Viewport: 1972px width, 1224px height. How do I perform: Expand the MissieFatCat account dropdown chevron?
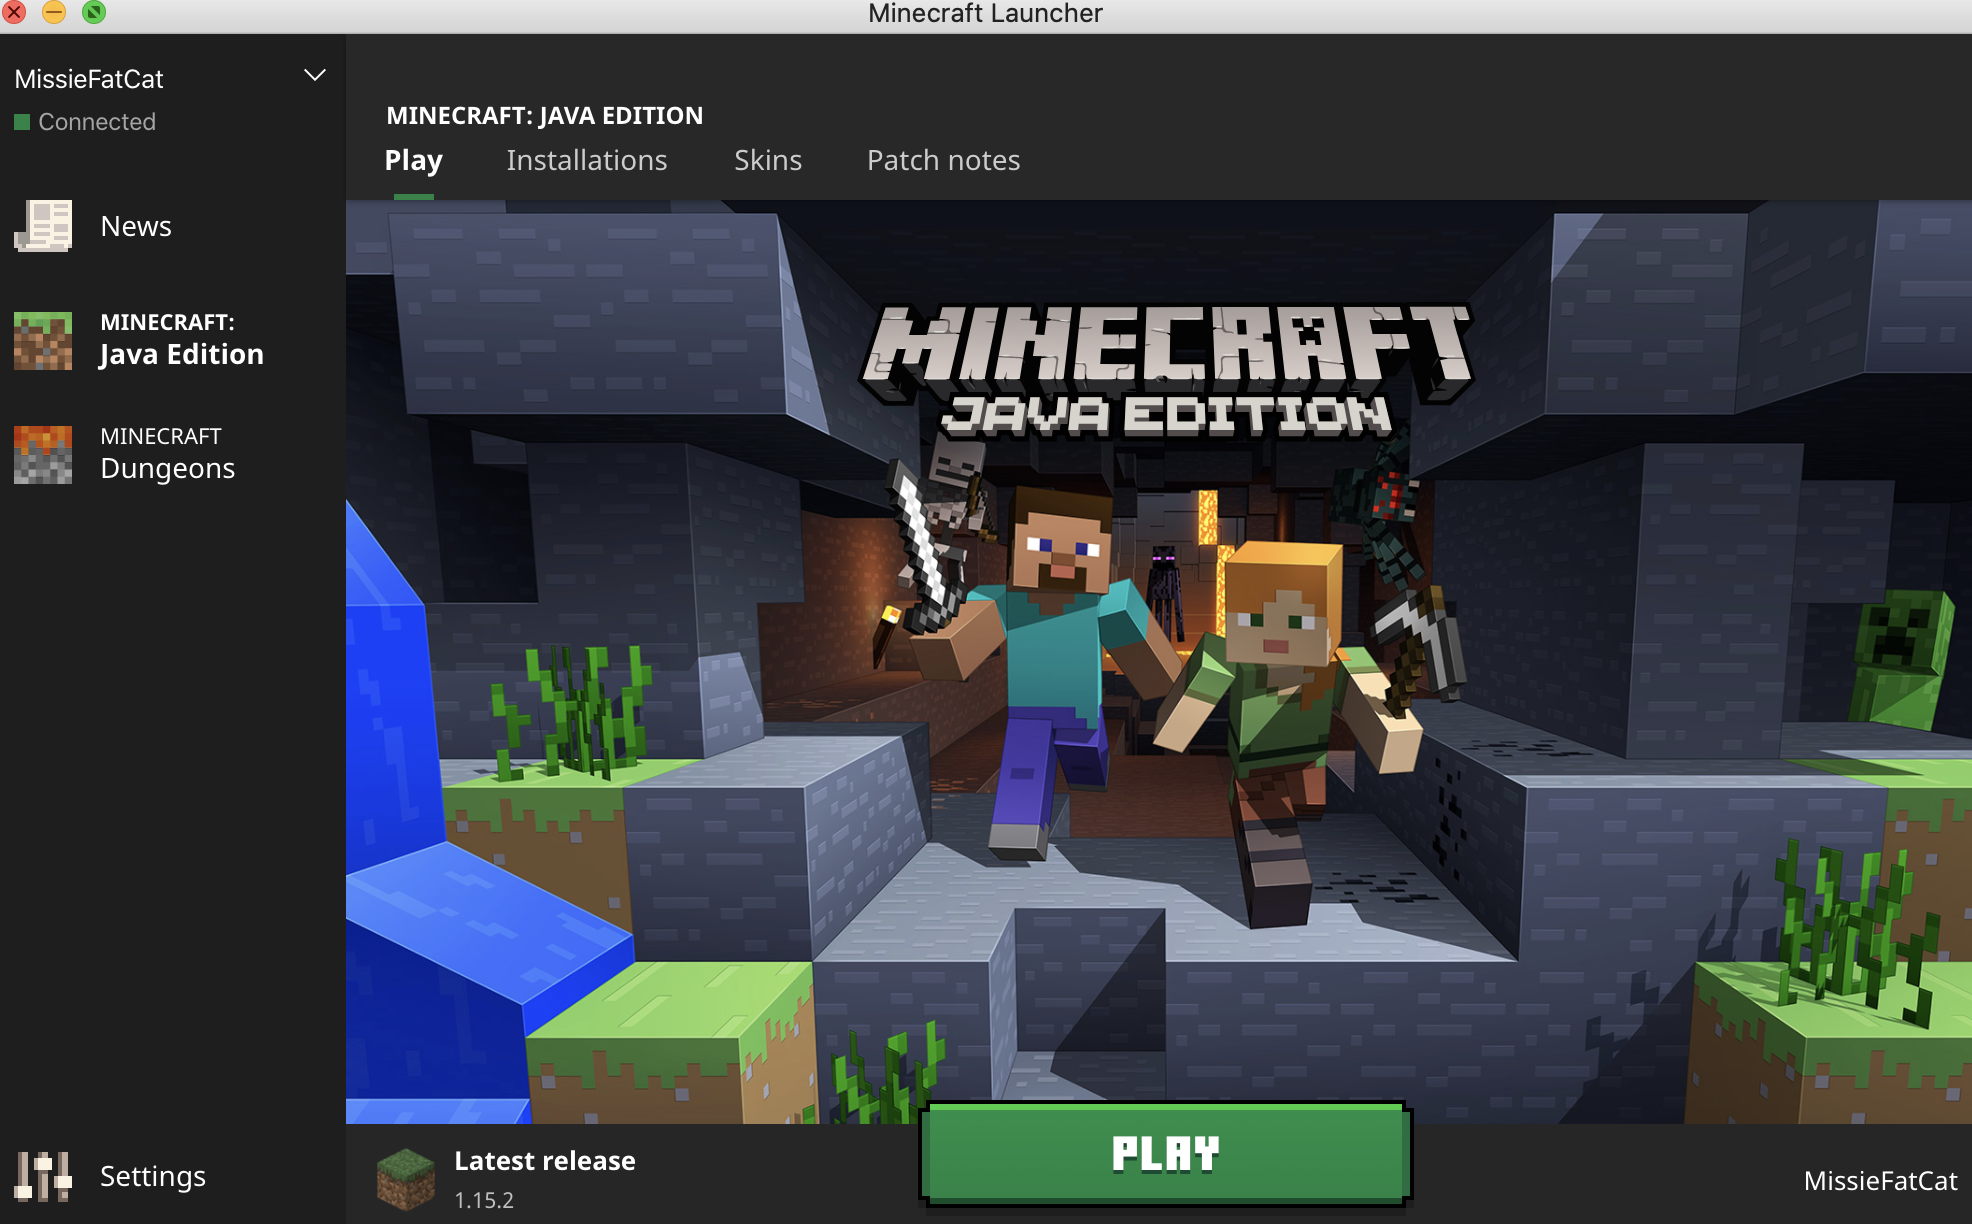coord(315,76)
